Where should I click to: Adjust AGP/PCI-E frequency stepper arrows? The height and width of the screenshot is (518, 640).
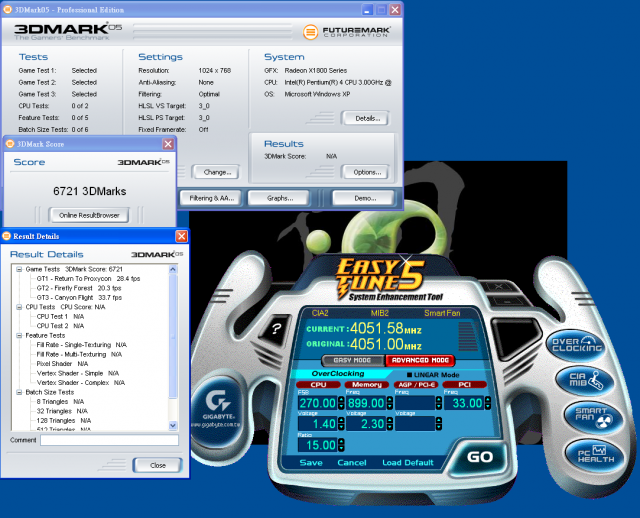[x=439, y=403]
